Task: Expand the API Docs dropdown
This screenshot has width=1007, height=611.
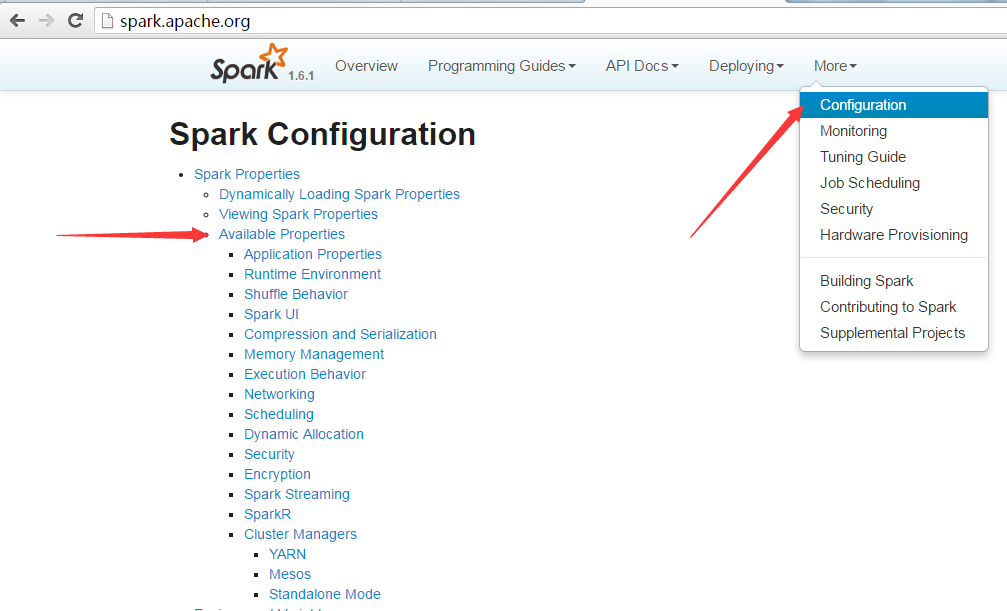Action: pyautogui.click(x=642, y=66)
